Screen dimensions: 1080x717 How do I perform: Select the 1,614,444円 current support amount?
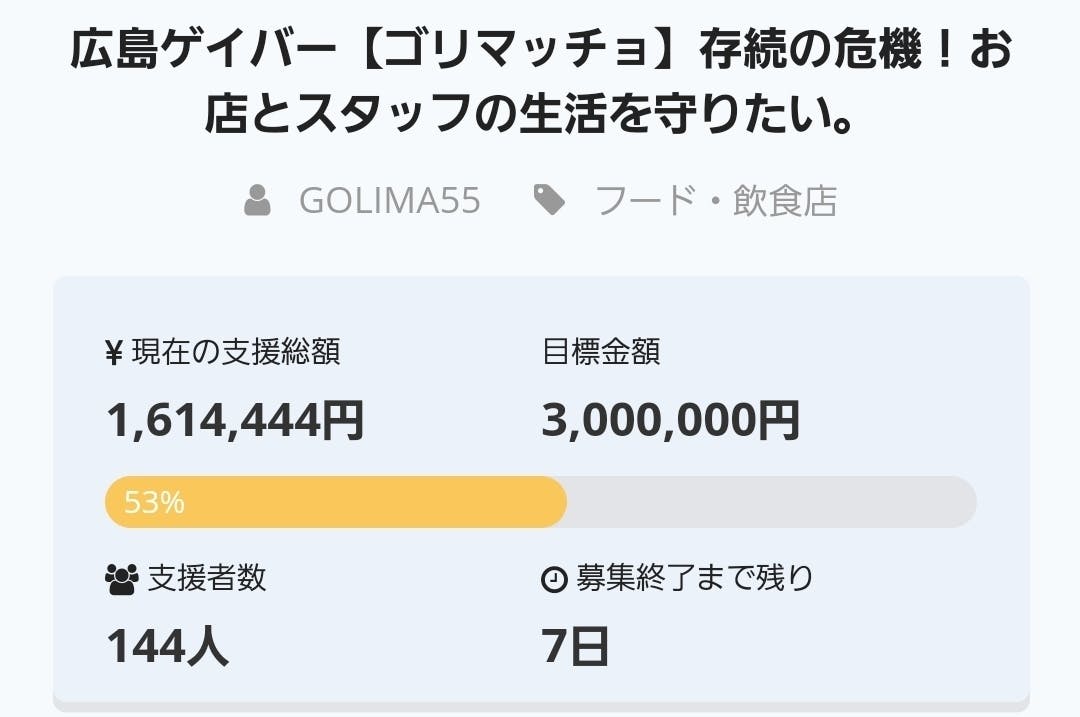click(x=235, y=420)
